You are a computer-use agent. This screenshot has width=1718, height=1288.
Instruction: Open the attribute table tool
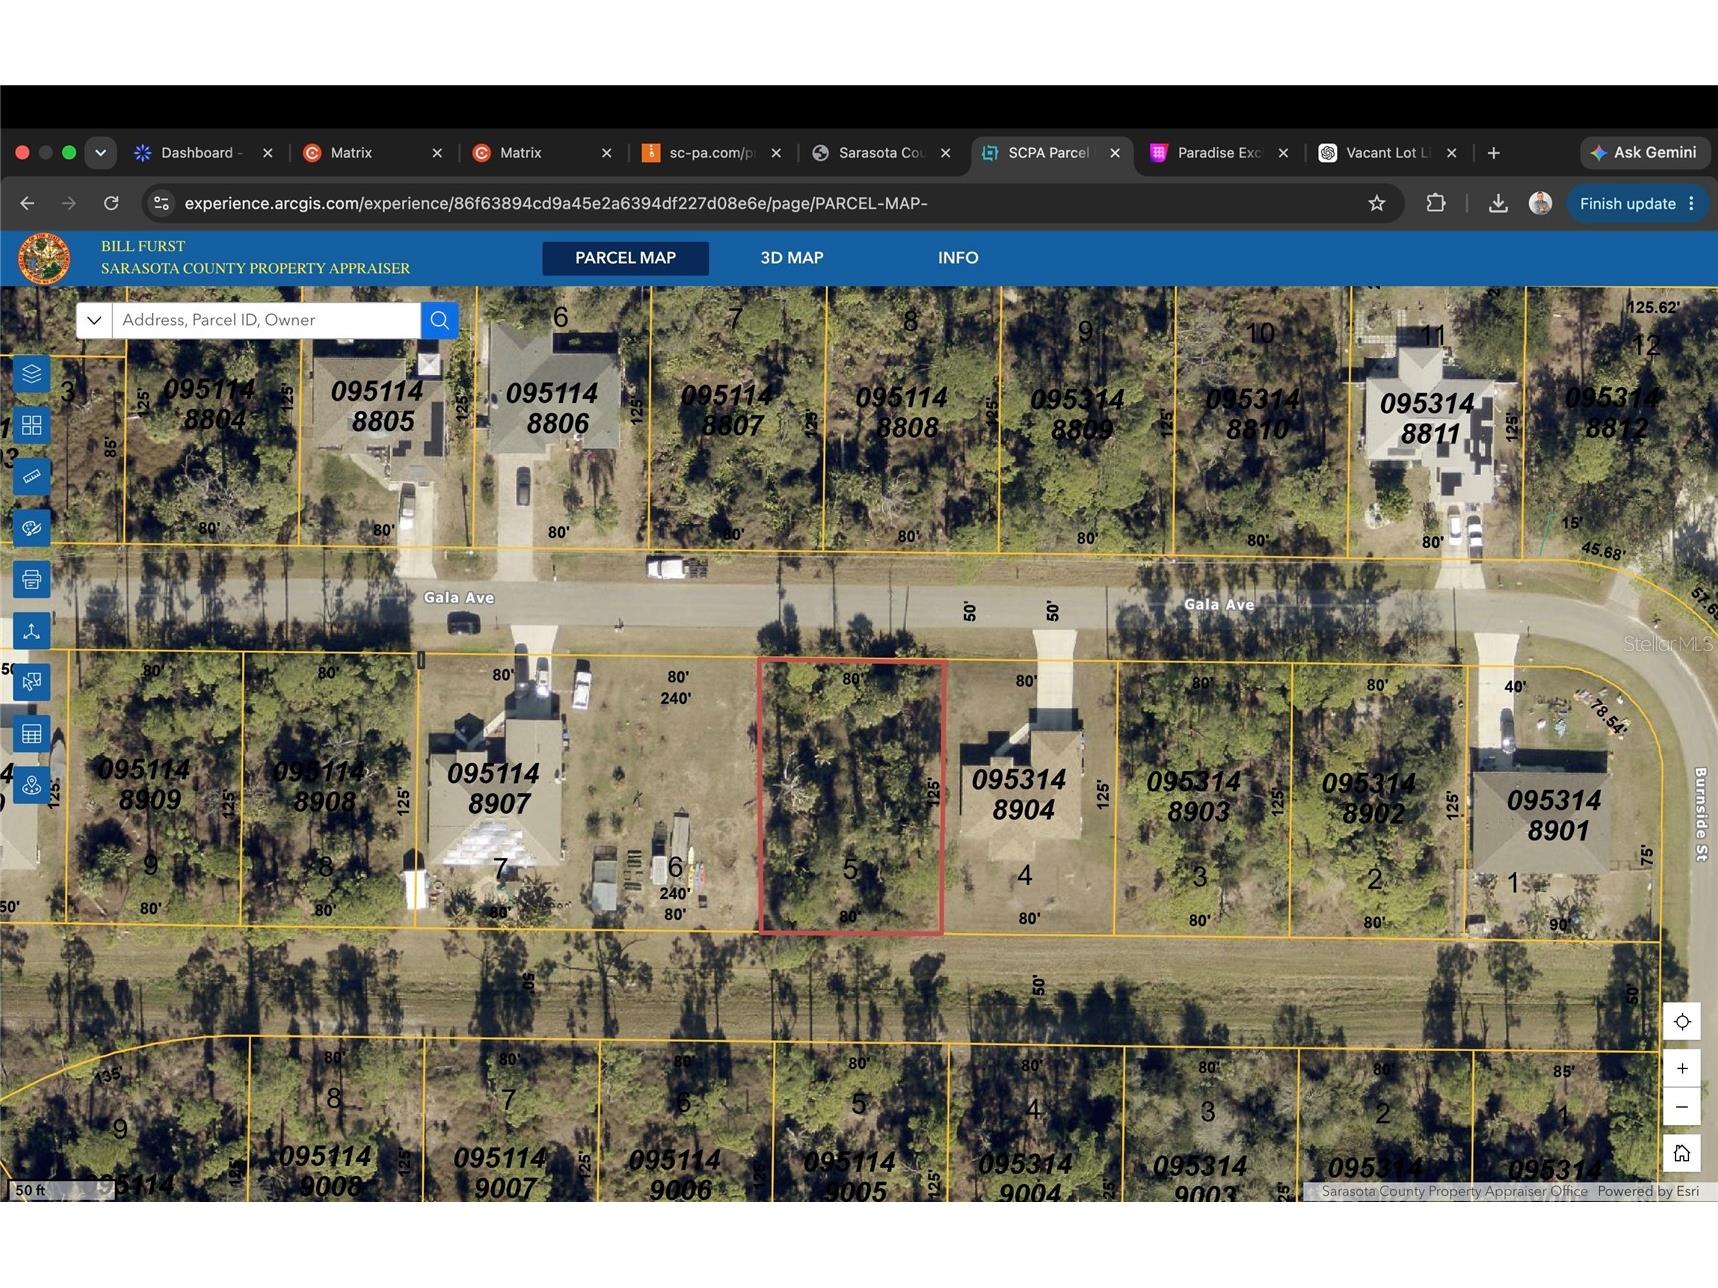[31, 734]
